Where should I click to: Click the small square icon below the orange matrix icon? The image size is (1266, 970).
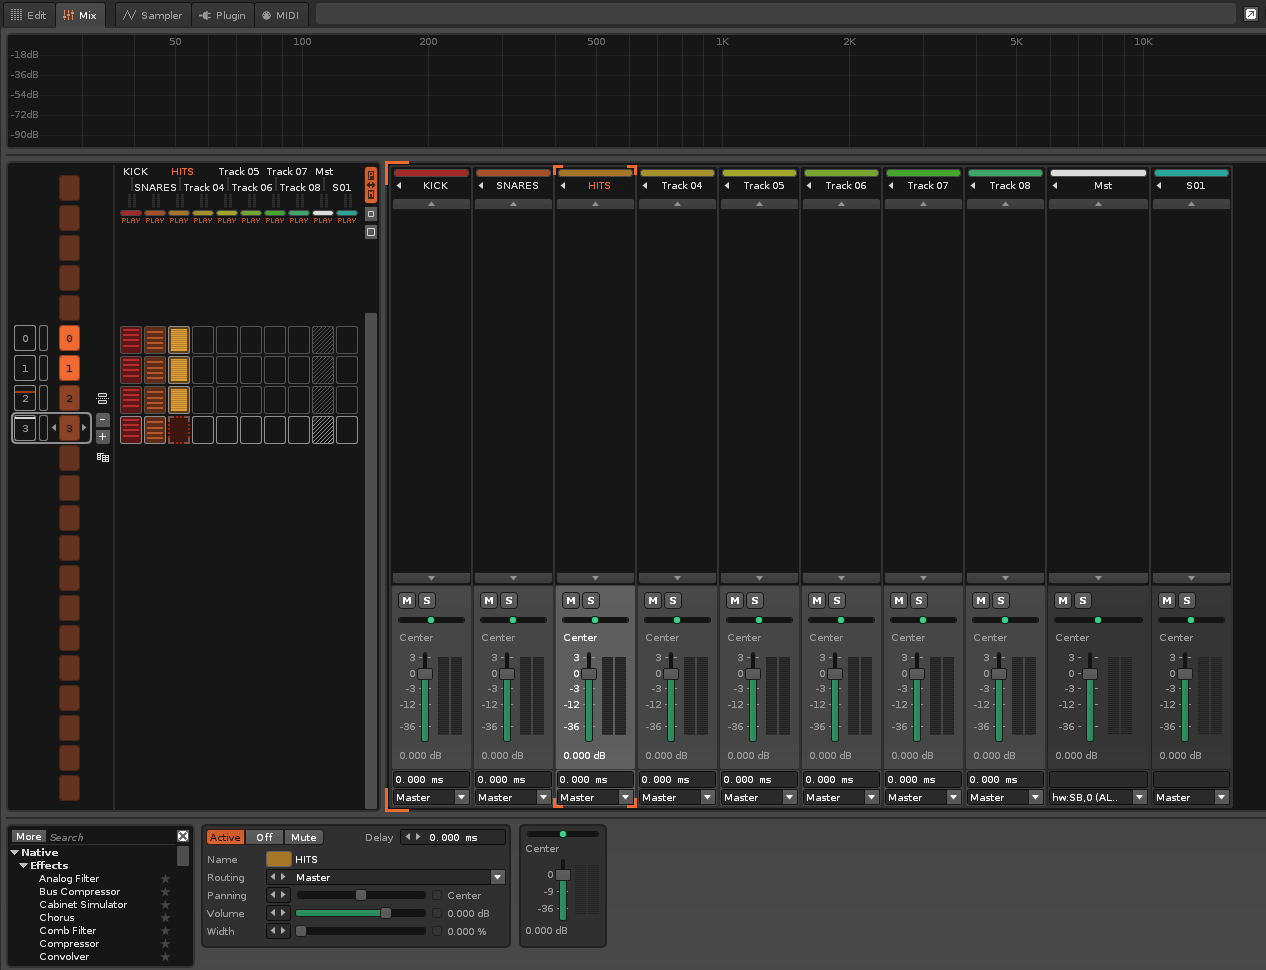pyautogui.click(x=371, y=214)
